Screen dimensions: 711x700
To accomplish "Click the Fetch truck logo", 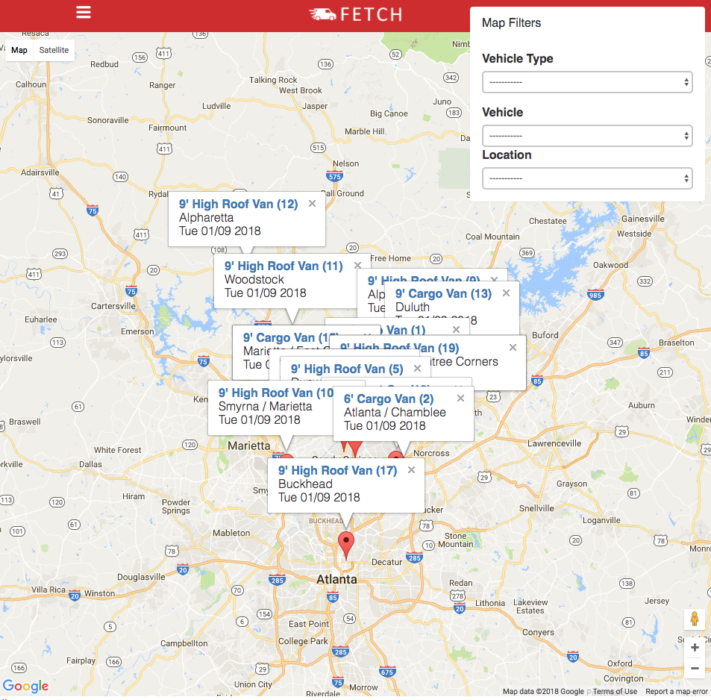I will [x=355, y=14].
